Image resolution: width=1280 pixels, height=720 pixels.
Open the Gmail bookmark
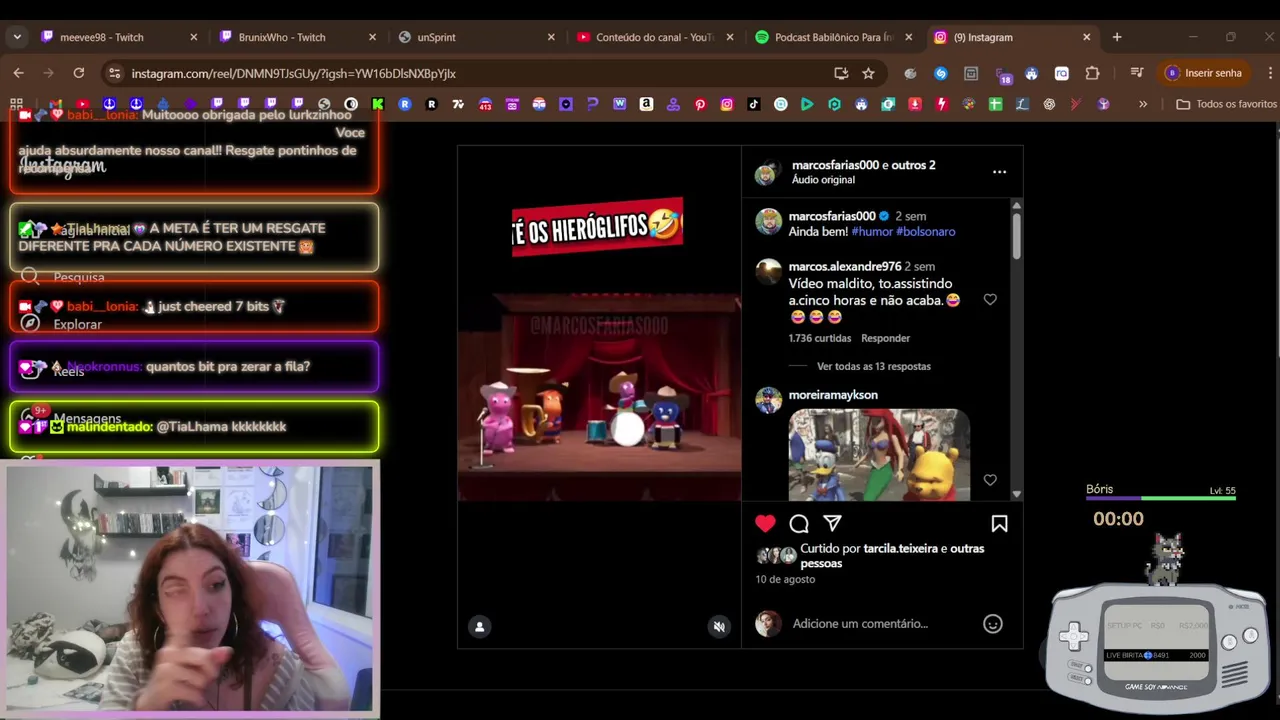(56, 104)
